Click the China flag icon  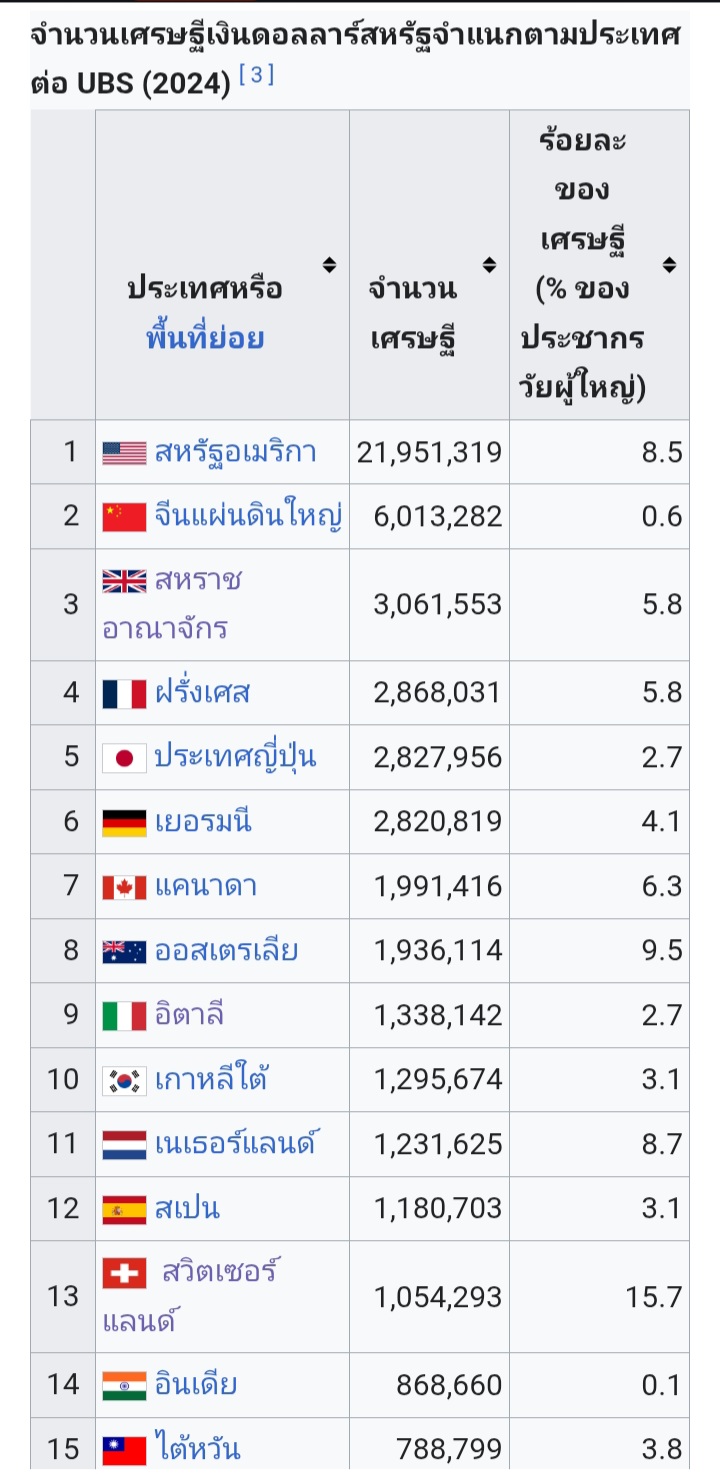pyautogui.click(x=125, y=517)
